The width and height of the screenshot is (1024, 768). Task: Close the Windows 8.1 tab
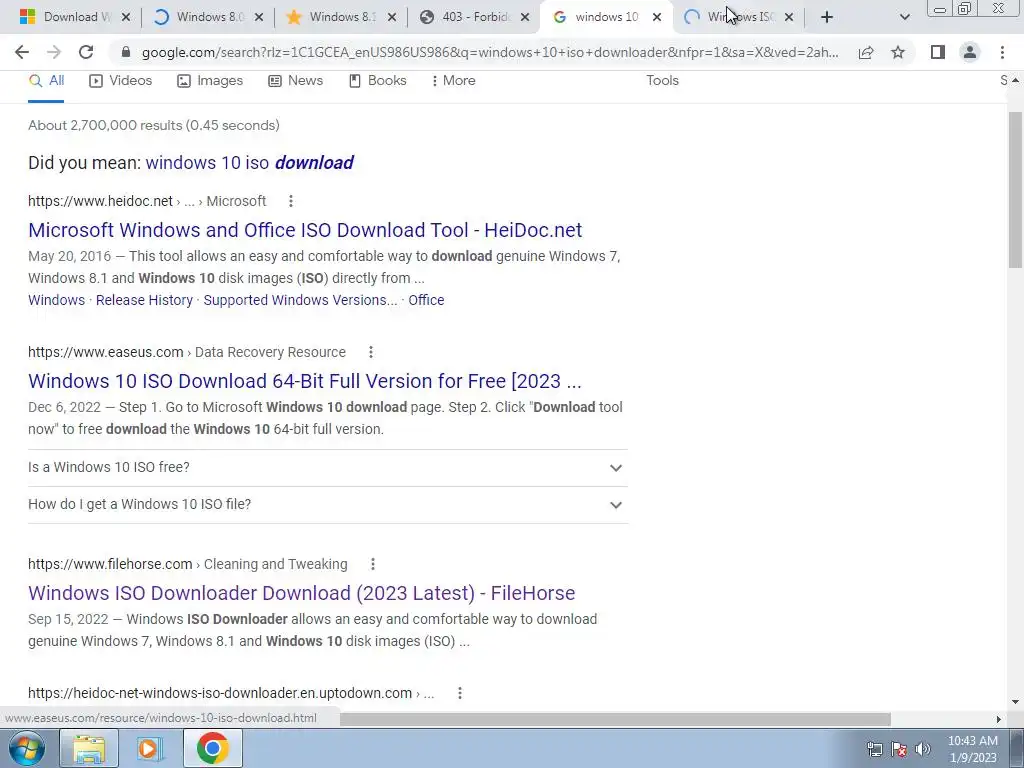coord(392,17)
